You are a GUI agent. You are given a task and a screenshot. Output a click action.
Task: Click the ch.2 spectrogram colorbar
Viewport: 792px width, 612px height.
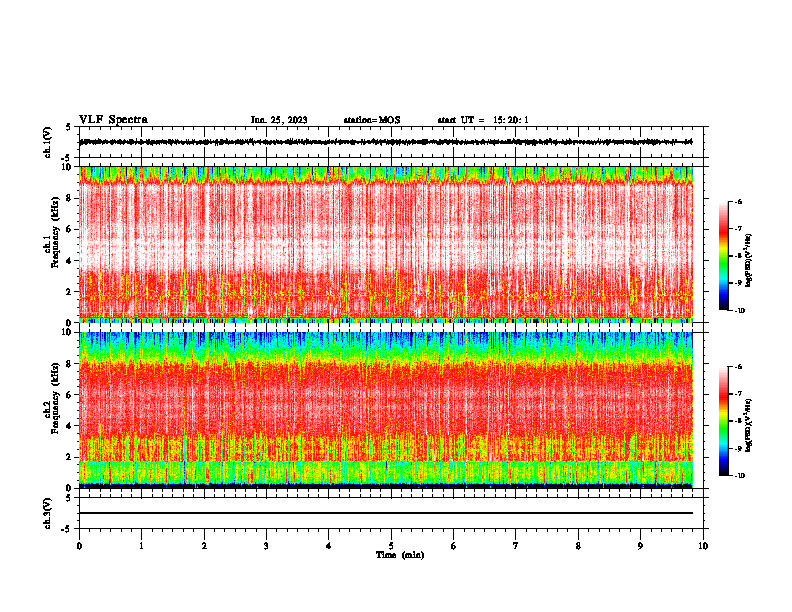coord(724,421)
